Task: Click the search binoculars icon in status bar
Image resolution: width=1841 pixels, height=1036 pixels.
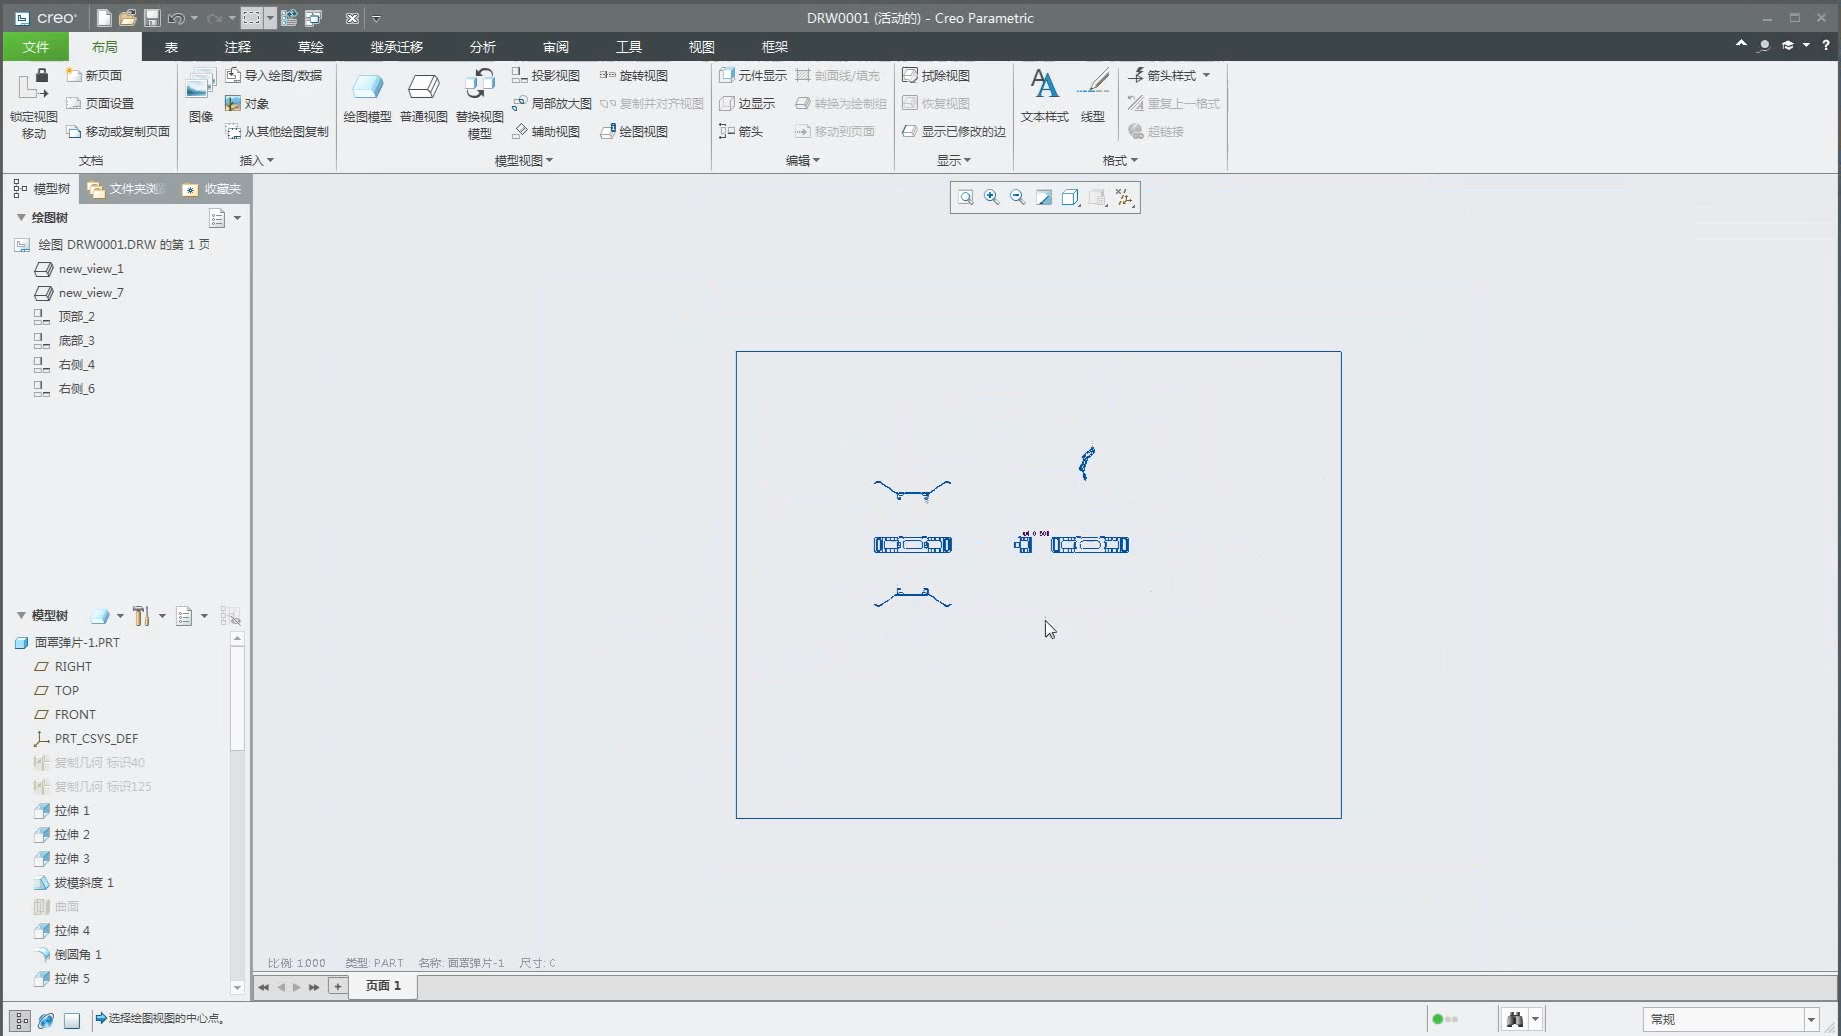Action: (1515, 1019)
